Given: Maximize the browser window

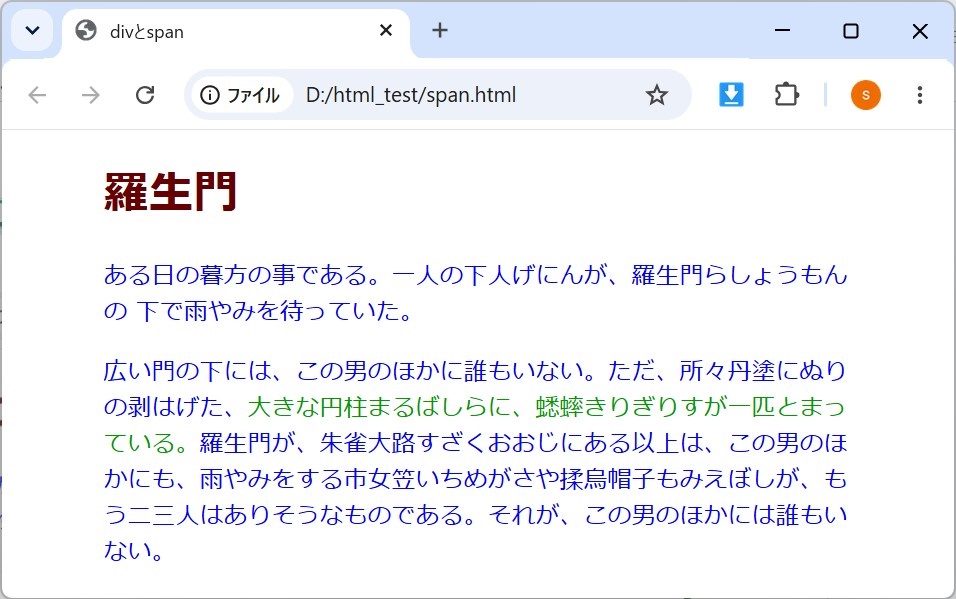Looking at the screenshot, I should click(851, 30).
